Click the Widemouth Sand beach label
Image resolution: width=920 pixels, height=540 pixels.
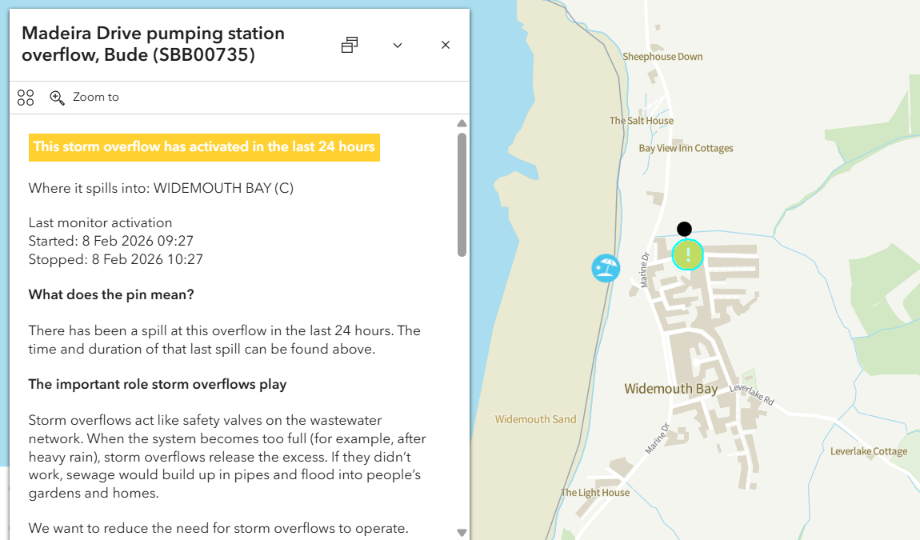point(535,419)
